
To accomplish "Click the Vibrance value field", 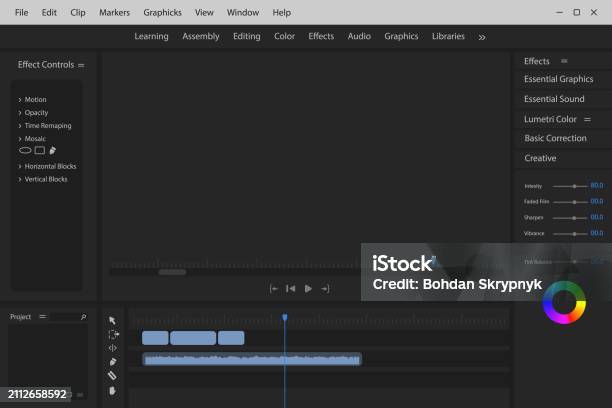I will pos(596,233).
